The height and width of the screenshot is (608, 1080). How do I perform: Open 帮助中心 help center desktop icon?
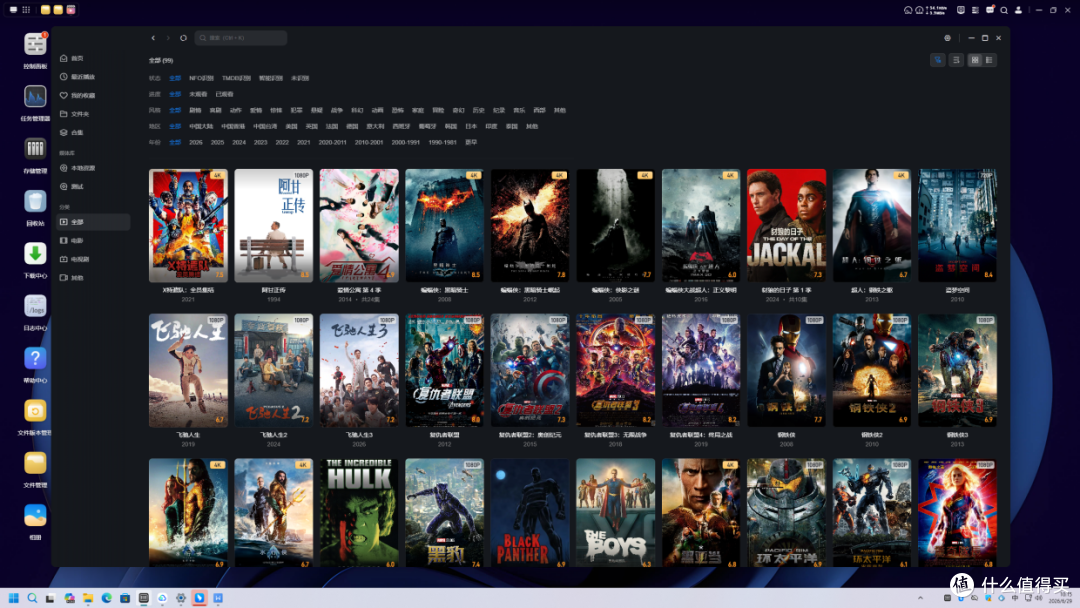(35, 364)
